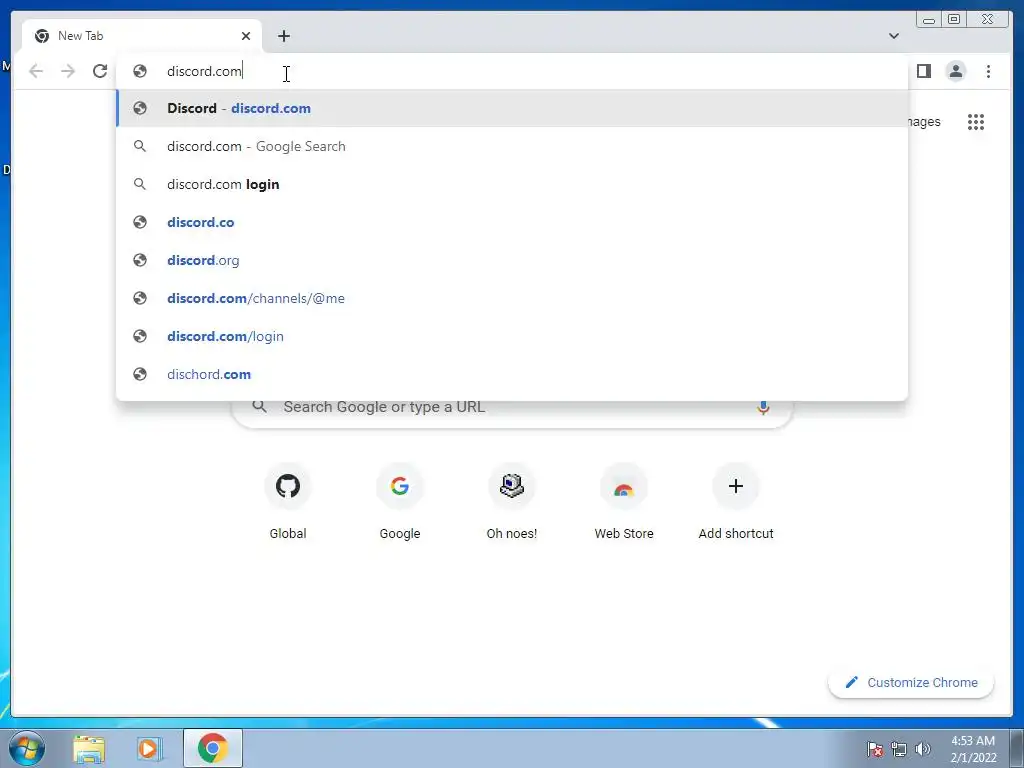
Task: Click the Show desktop strip on taskbar
Action: 1017,748
